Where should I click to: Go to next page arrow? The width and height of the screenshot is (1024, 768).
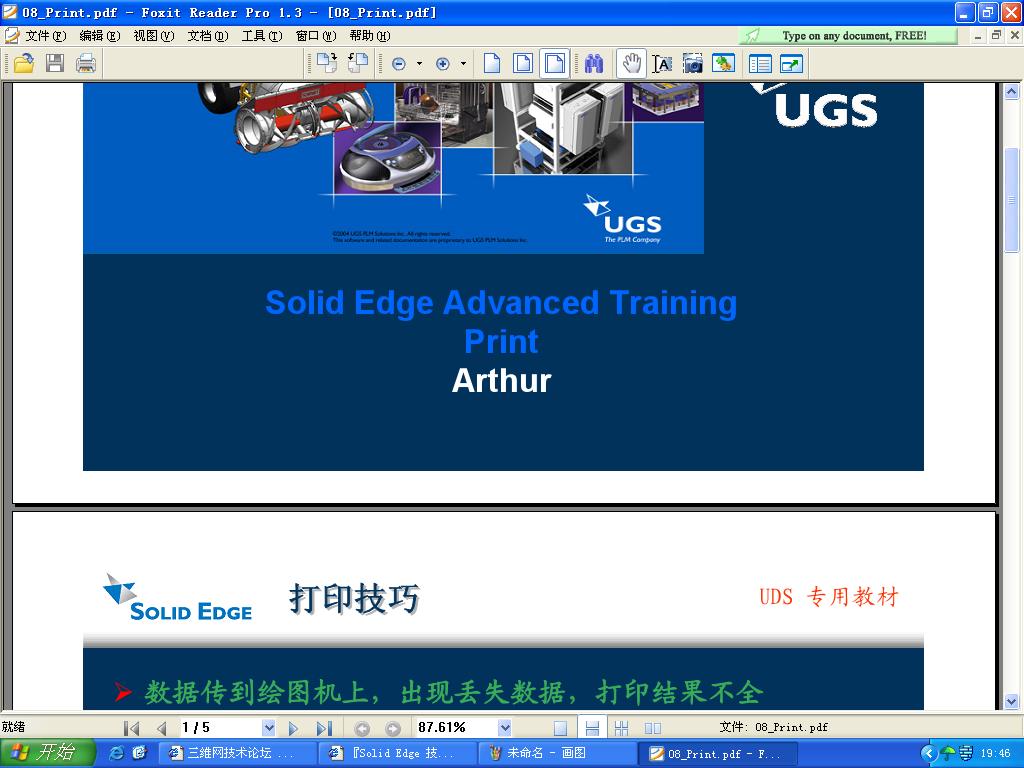click(293, 728)
